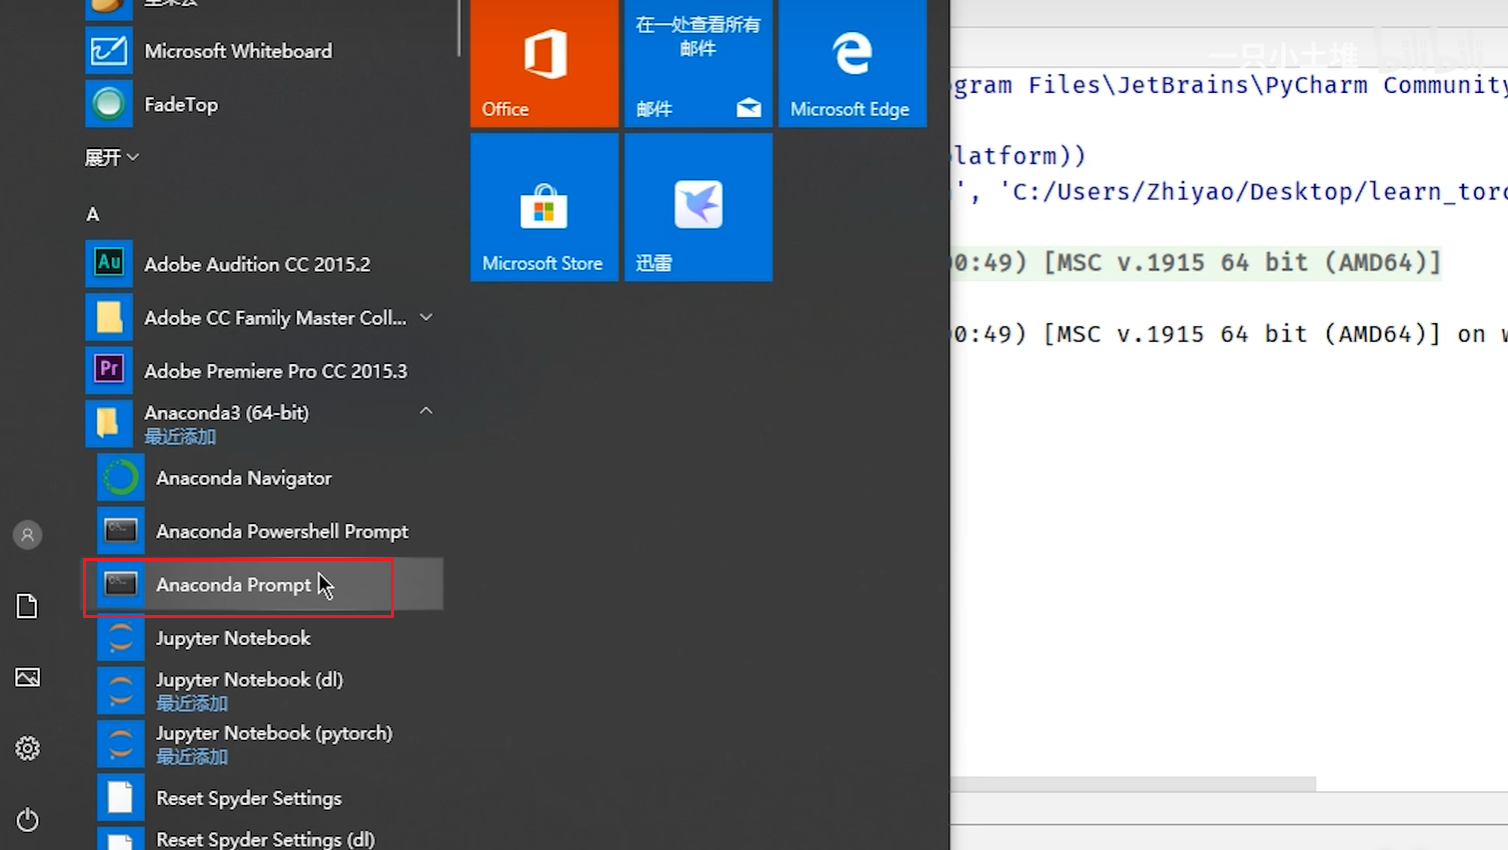Image resolution: width=1508 pixels, height=850 pixels.
Task: Click the Start menu app list scrollbar
Action: (459, 28)
